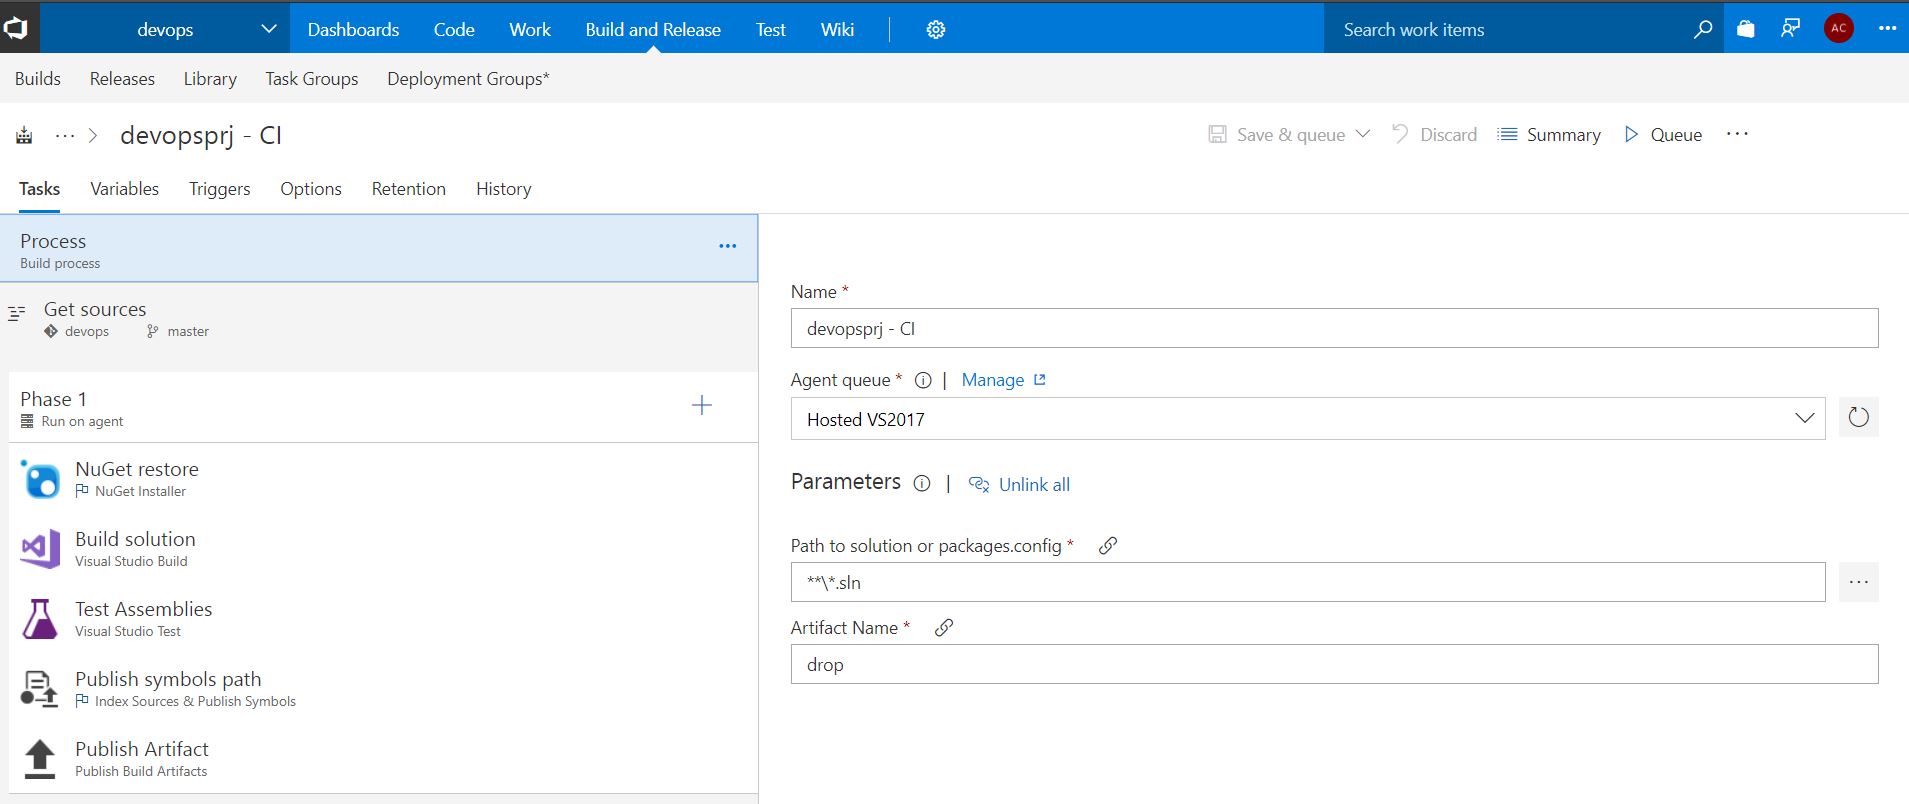Open the settings gear in top bar

936,30
